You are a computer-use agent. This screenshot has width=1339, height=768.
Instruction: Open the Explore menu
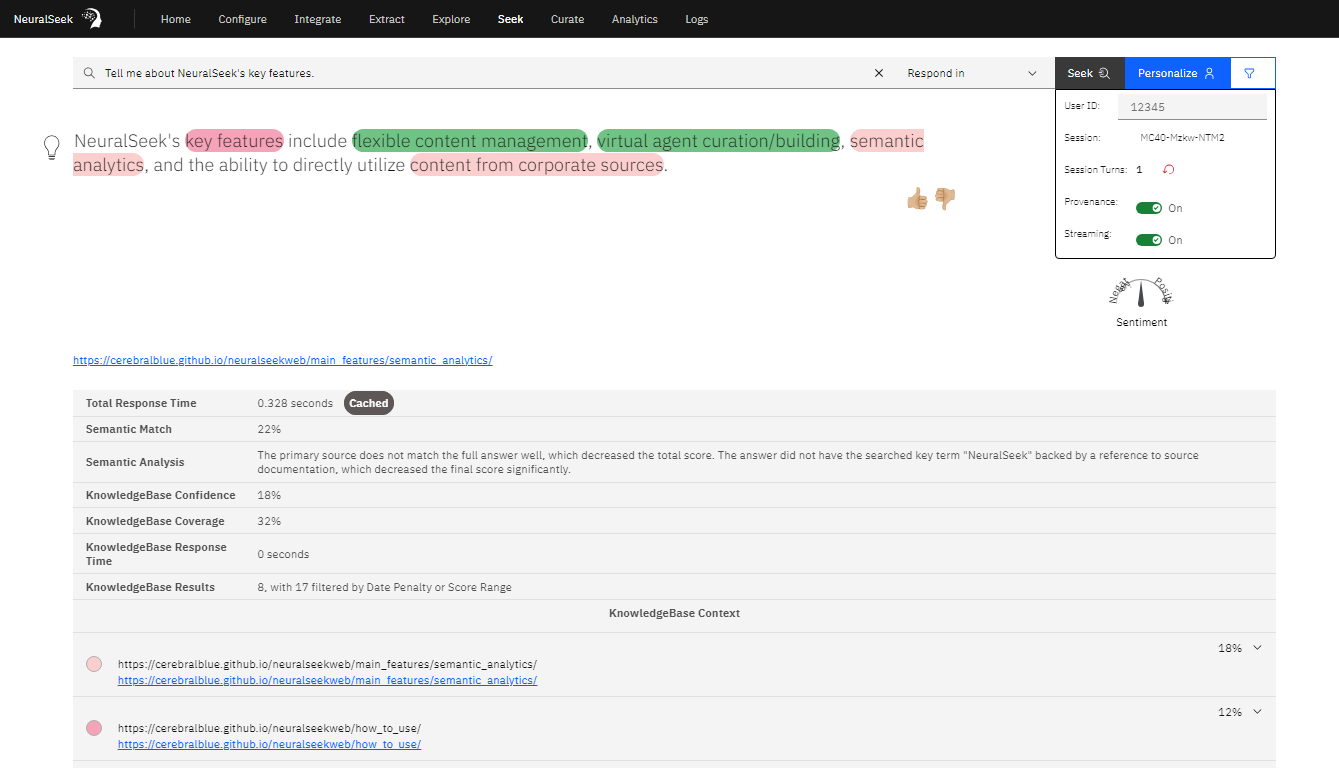click(x=451, y=19)
